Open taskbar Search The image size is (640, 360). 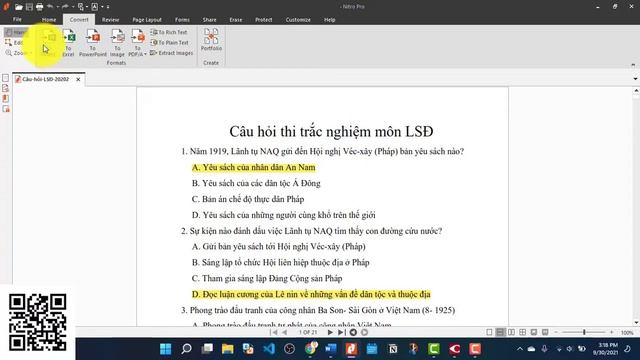point(186,349)
